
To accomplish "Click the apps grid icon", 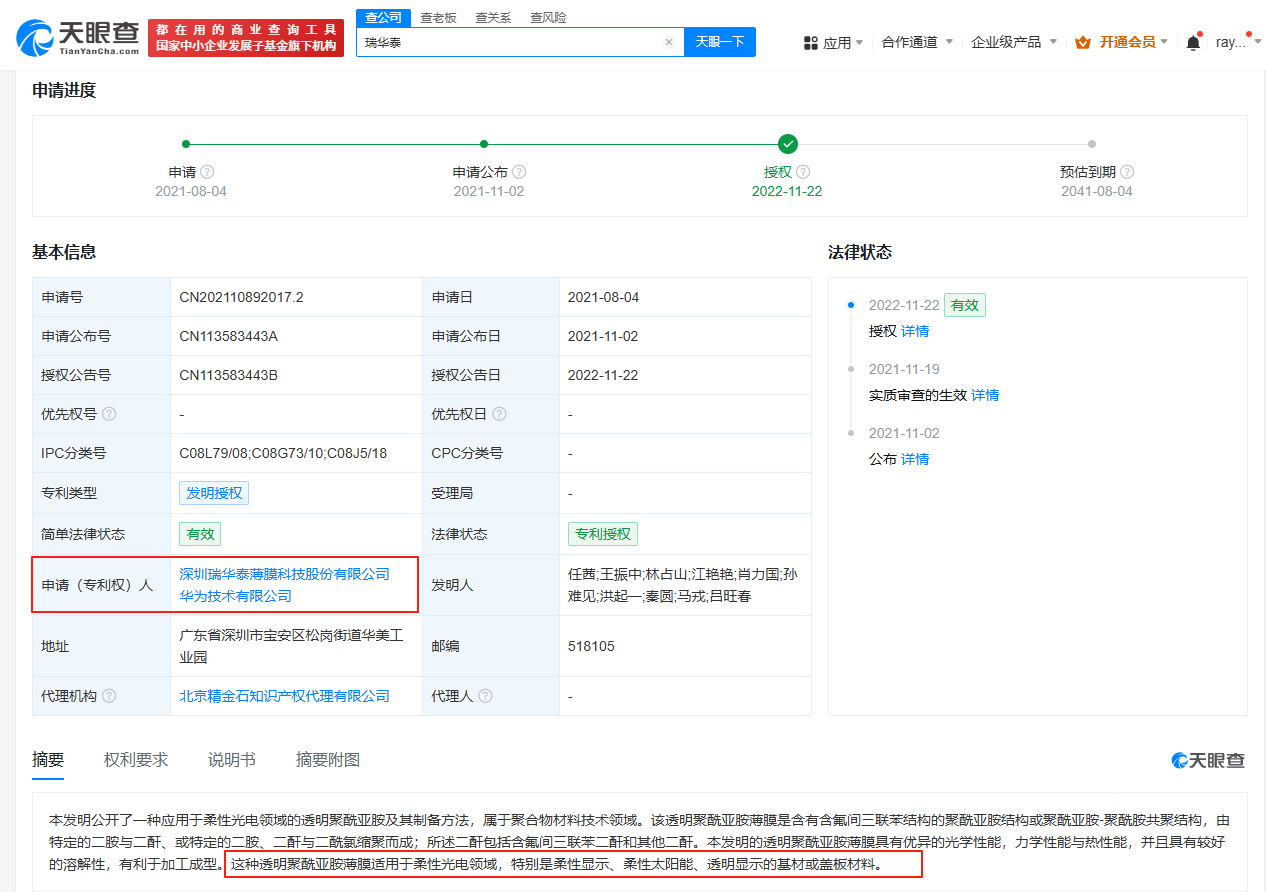I will tap(811, 43).
